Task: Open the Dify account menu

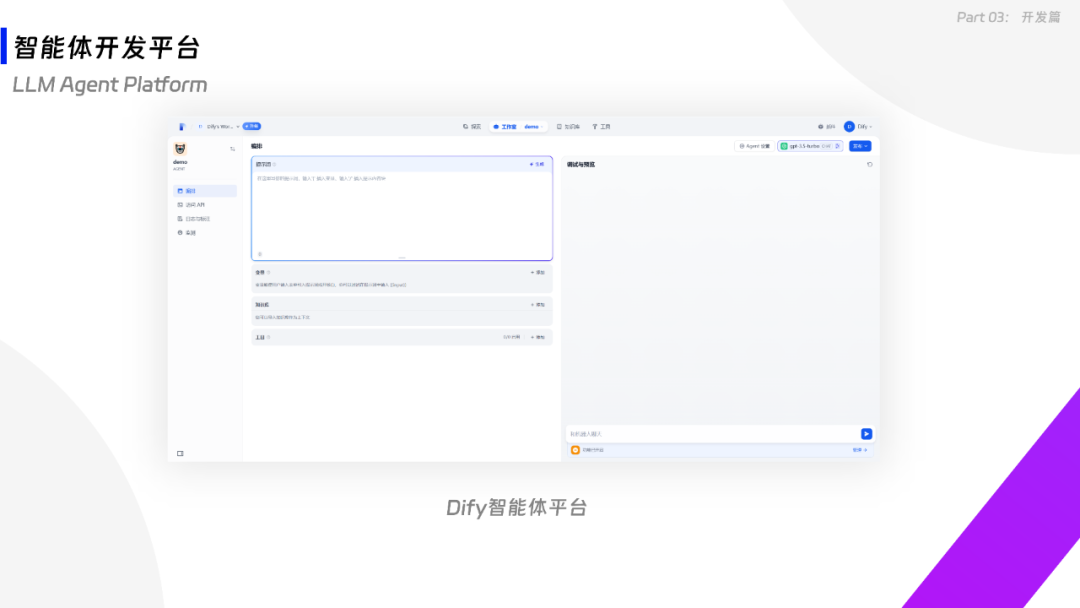Action: coord(864,127)
